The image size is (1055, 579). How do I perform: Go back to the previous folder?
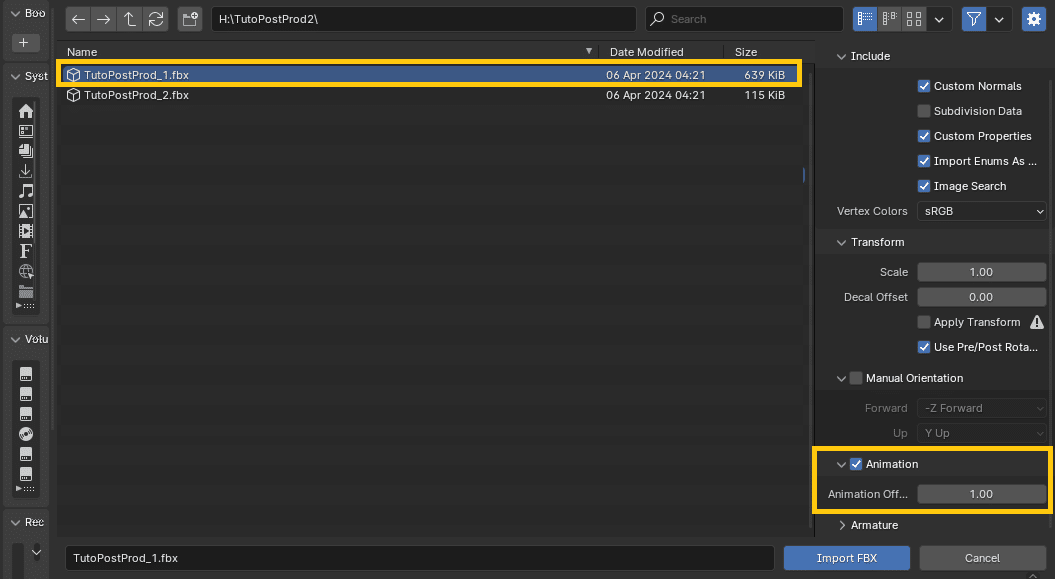click(x=79, y=19)
